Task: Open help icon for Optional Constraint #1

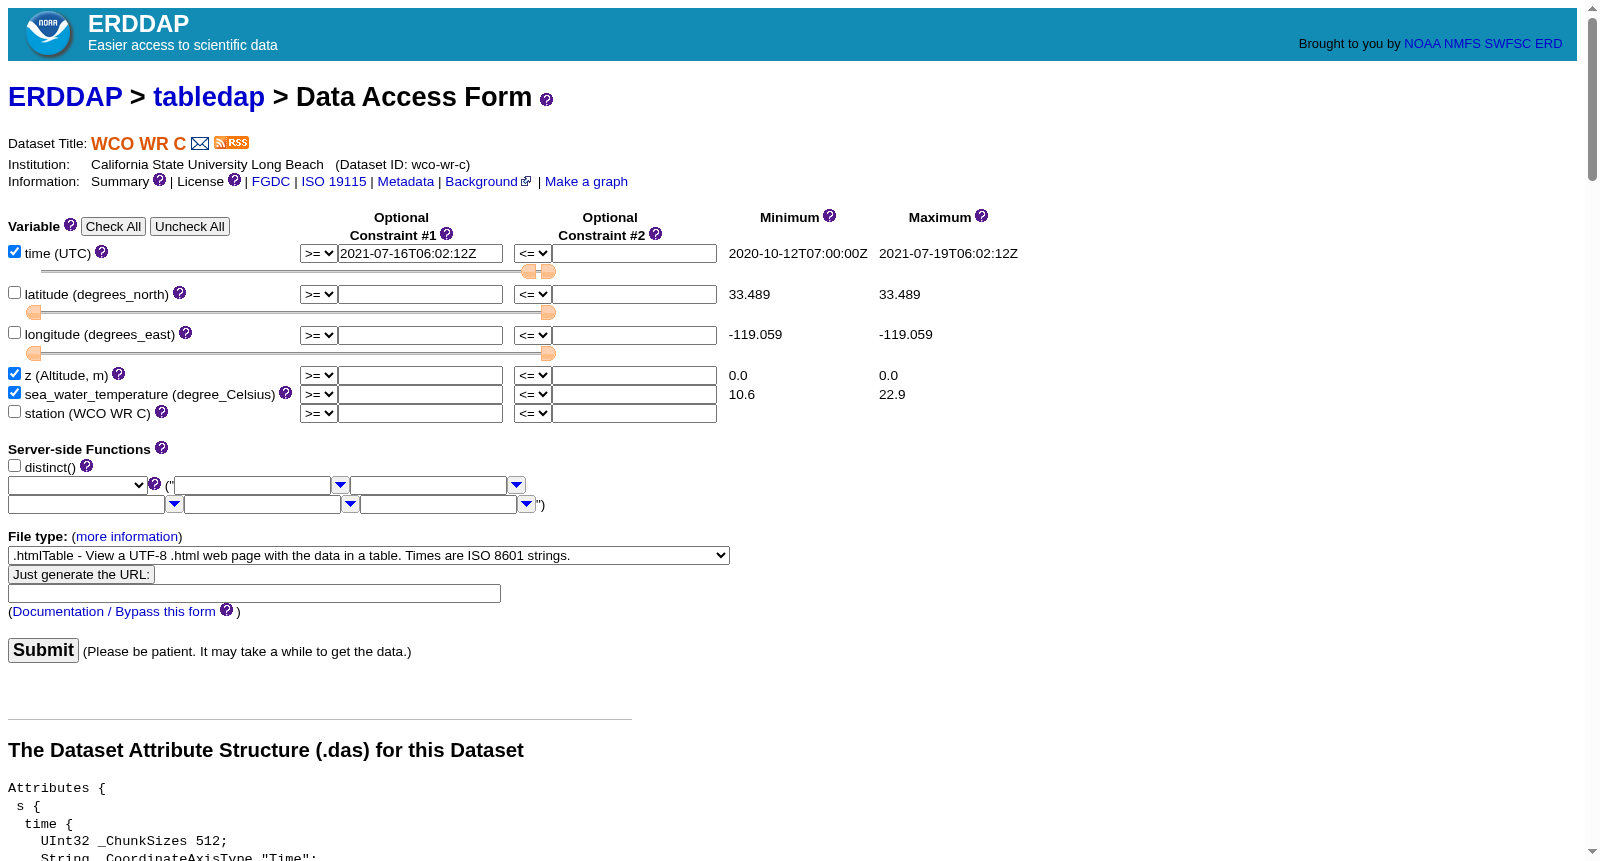Action: pos(446,234)
